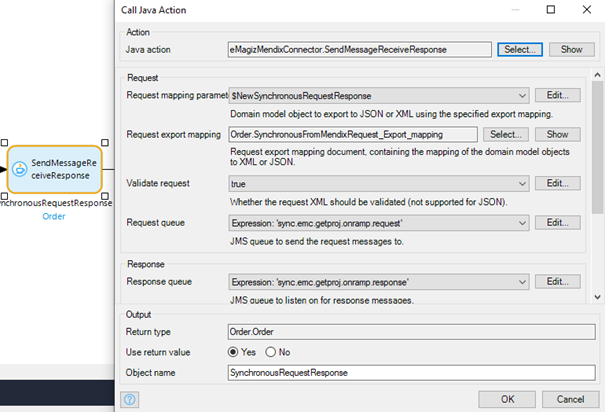This screenshot has width=605, height=412.
Task: Click Edit for Request queue
Action: (x=558, y=223)
